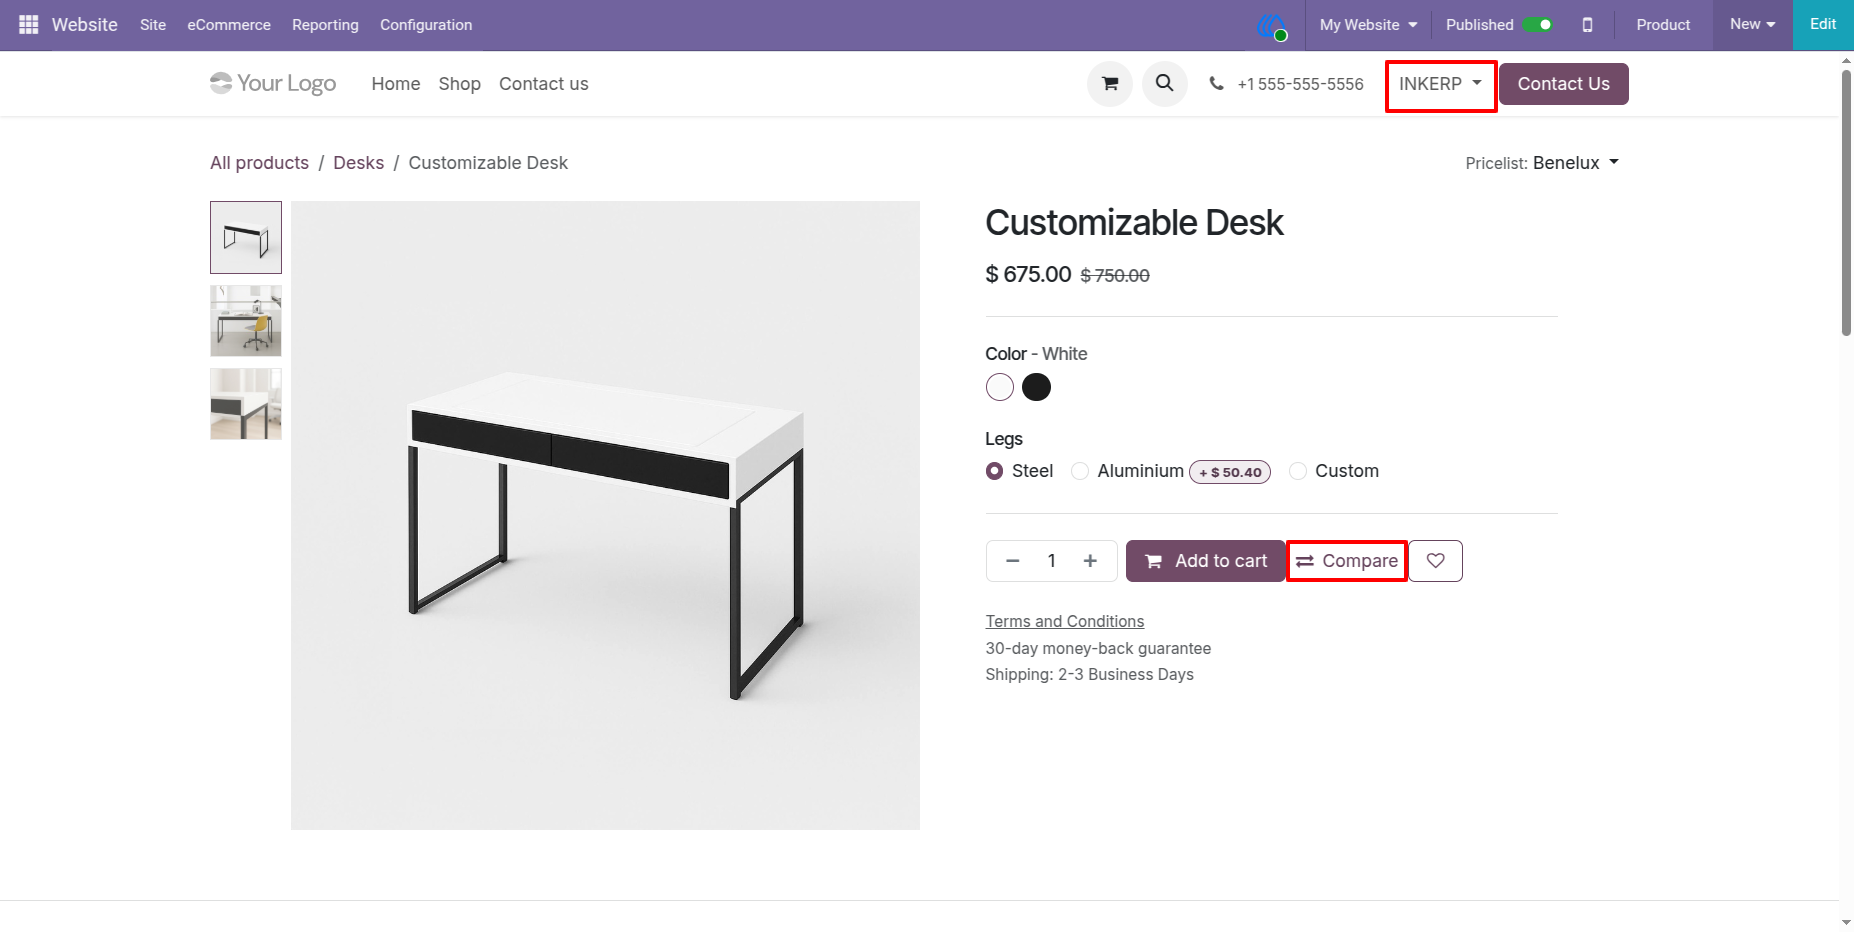Click the Add to cart button
The width and height of the screenshot is (1854, 932).
[x=1205, y=561]
